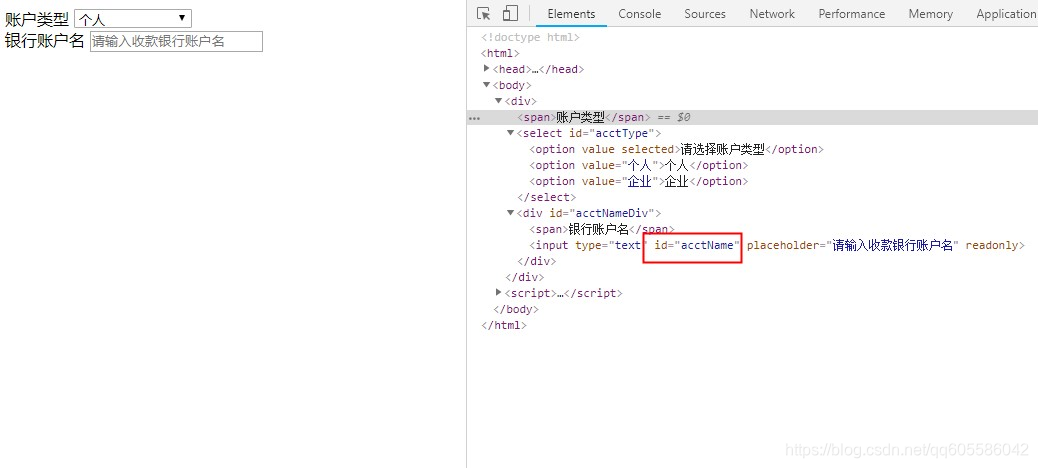Expand the script node arrow
This screenshot has width=1038, height=468.
[498, 292]
